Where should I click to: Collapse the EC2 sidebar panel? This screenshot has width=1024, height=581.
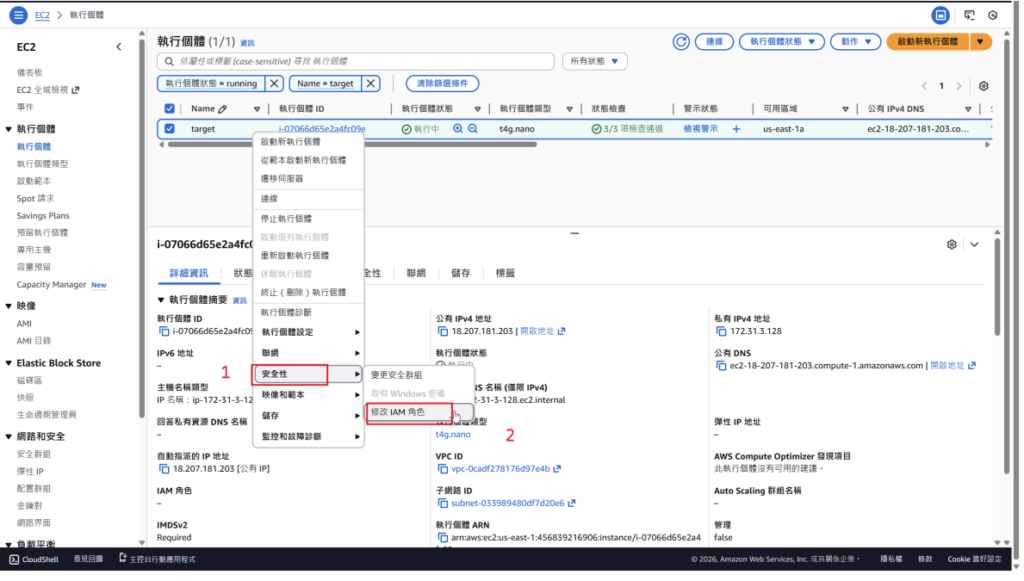pos(118,47)
